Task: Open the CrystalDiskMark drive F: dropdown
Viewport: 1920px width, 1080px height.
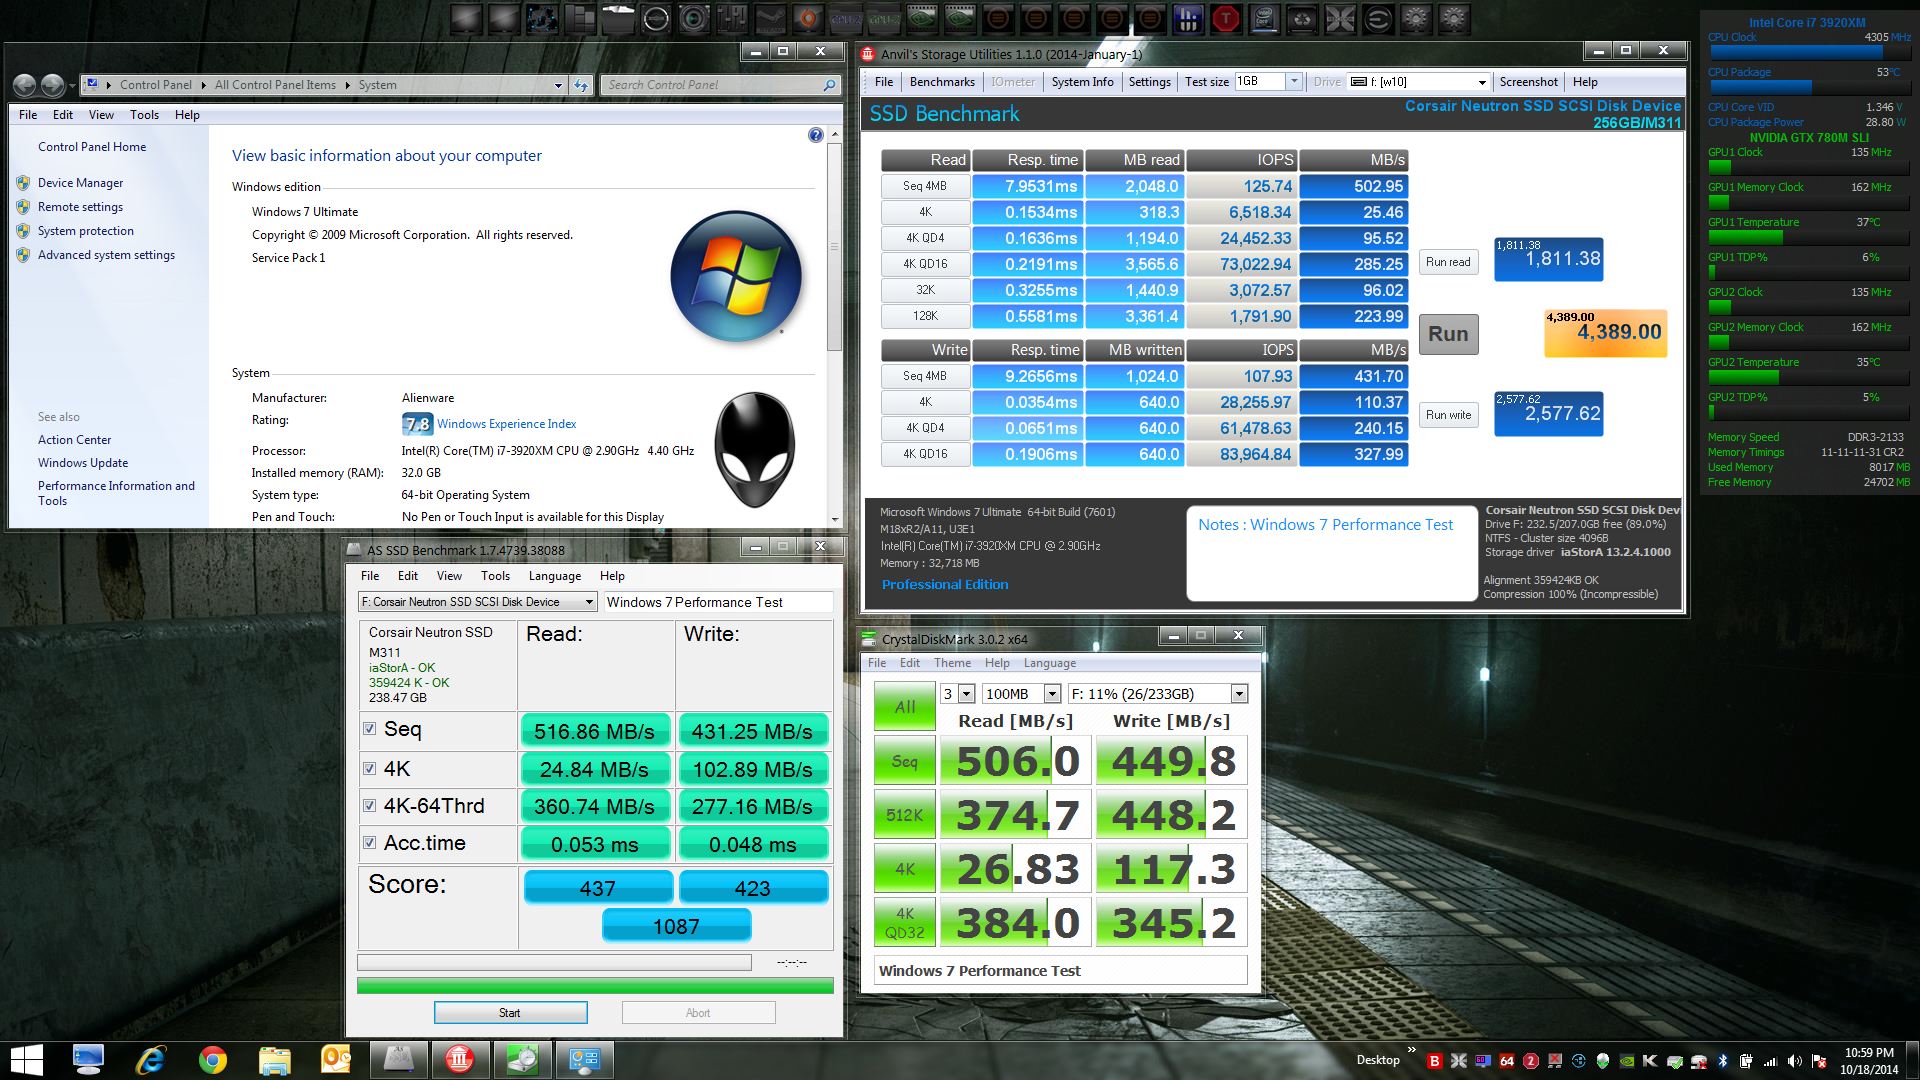Action: 1239,694
